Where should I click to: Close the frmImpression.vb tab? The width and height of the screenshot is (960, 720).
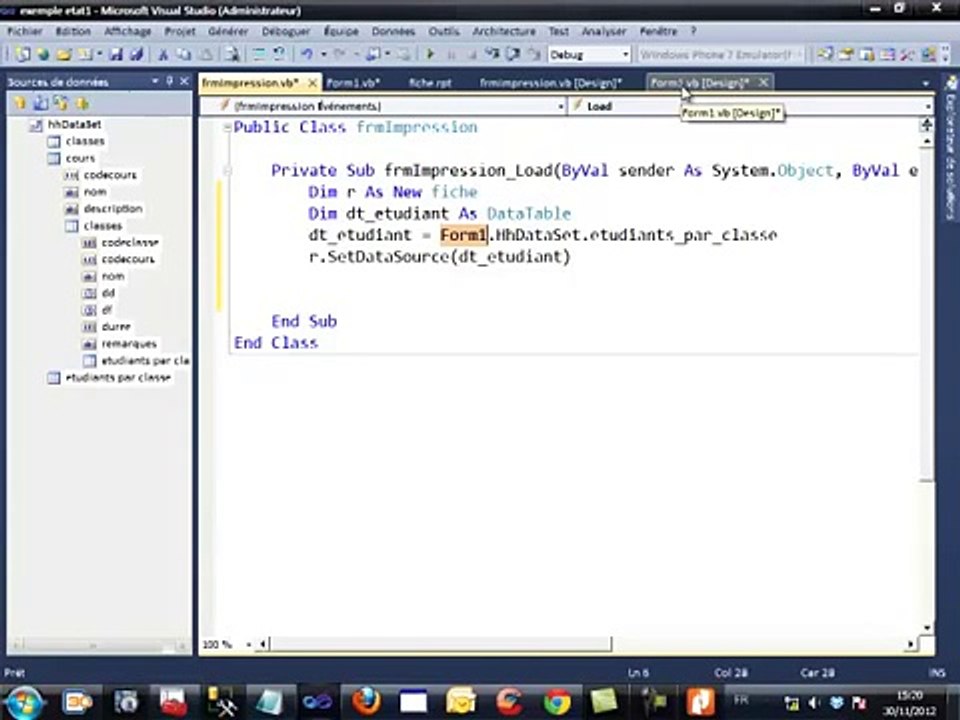pos(312,83)
